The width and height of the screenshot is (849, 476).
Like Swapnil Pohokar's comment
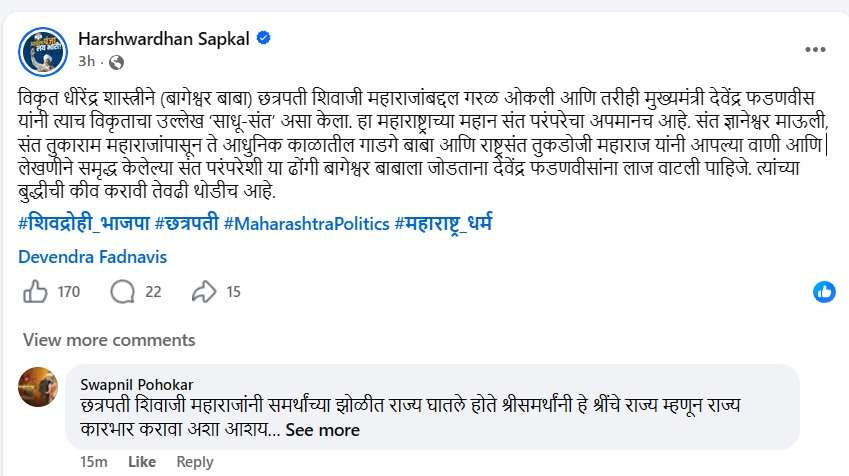coord(142,461)
